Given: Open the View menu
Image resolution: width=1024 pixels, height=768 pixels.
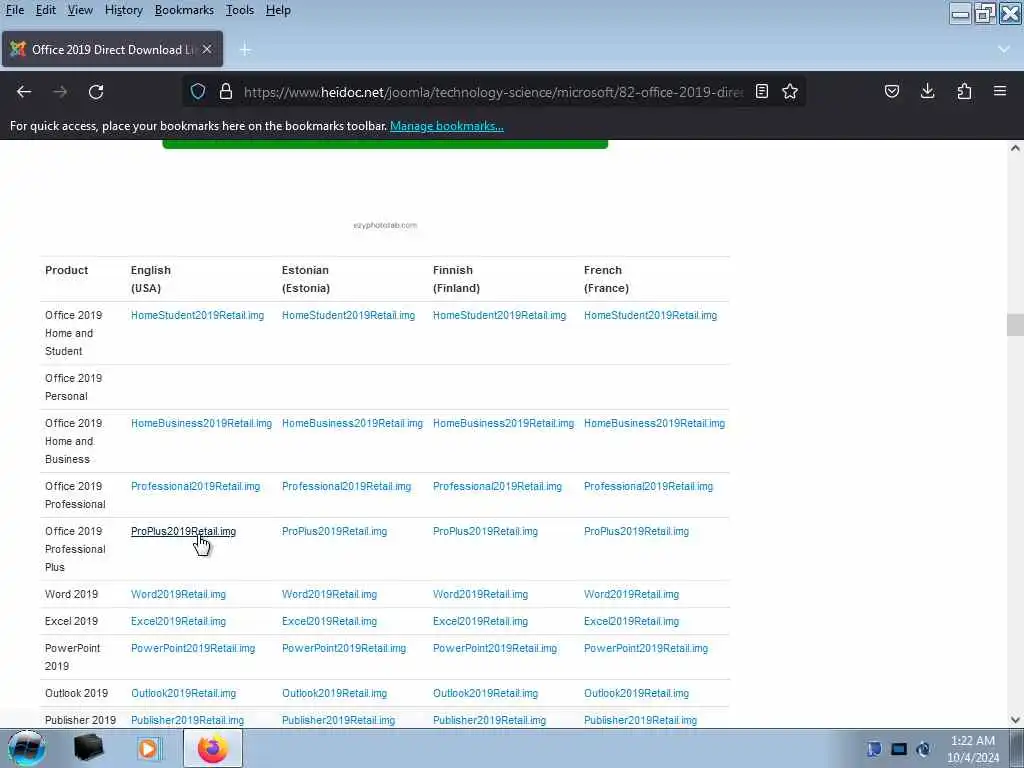Looking at the screenshot, I should click(80, 10).
